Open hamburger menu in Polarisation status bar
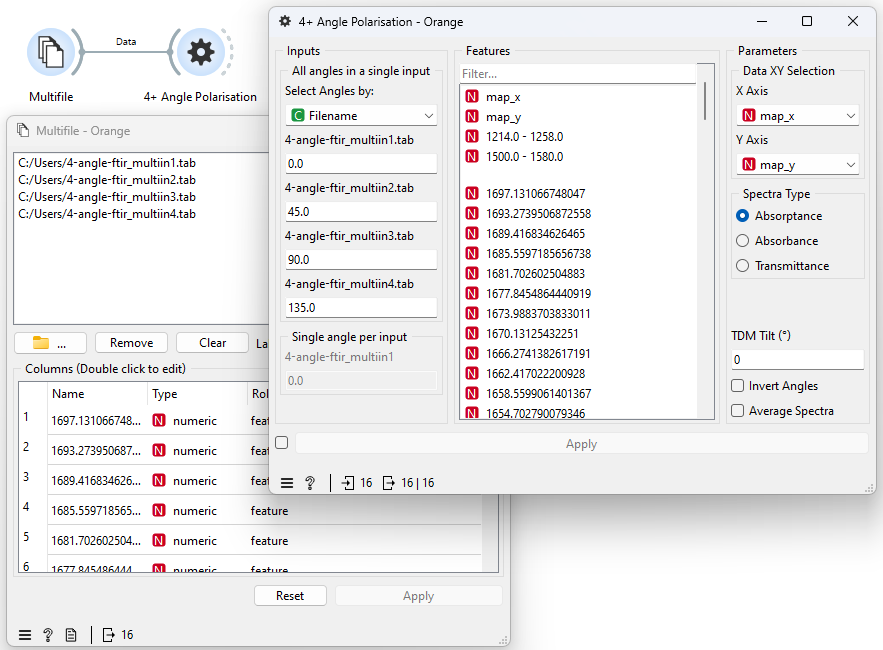Image resolution: width=883 pixels, height=650 pixels. coord(287,483)
